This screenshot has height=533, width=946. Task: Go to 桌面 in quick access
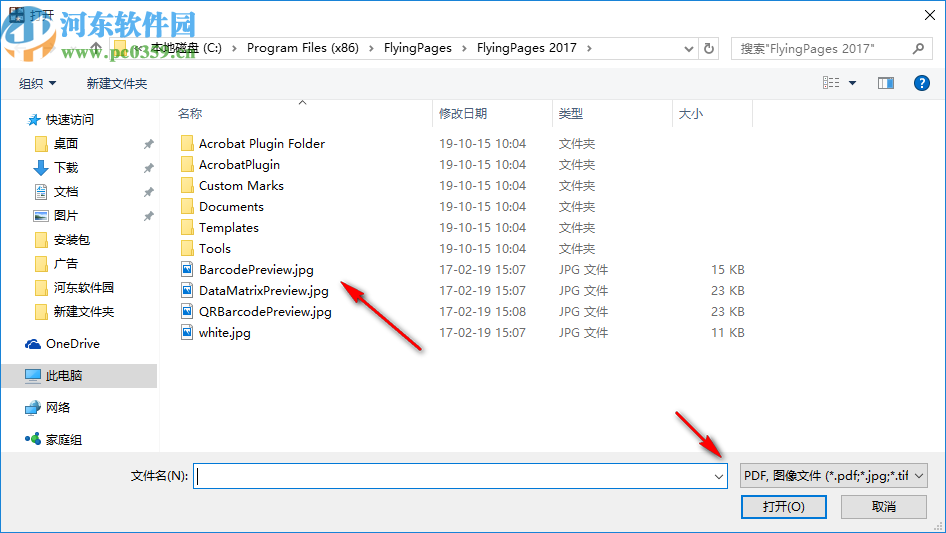tap(66, 144)
